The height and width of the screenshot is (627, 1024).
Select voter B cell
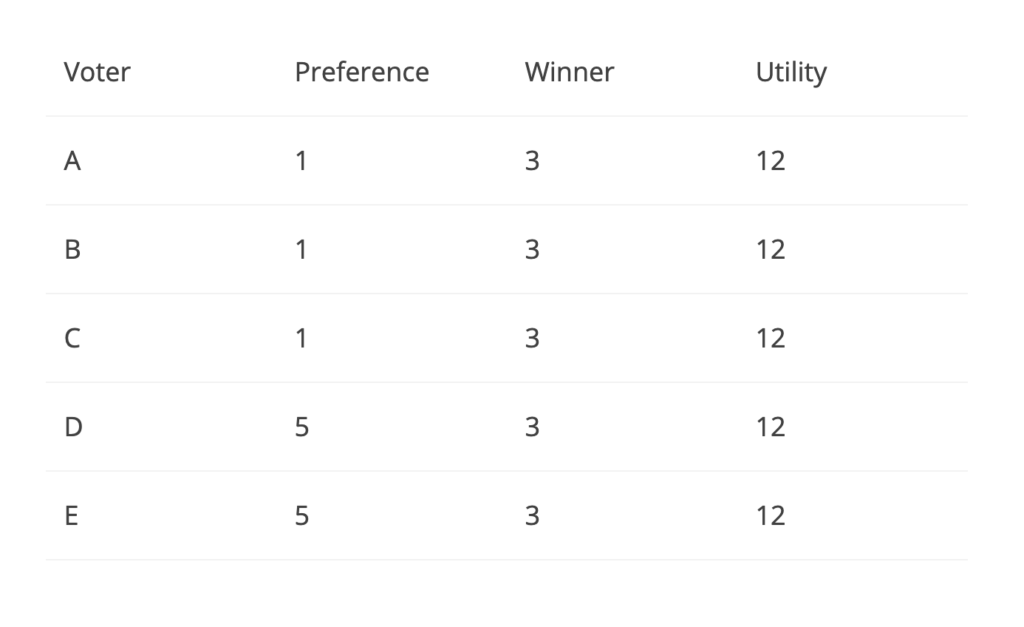(x=72, y=249)
